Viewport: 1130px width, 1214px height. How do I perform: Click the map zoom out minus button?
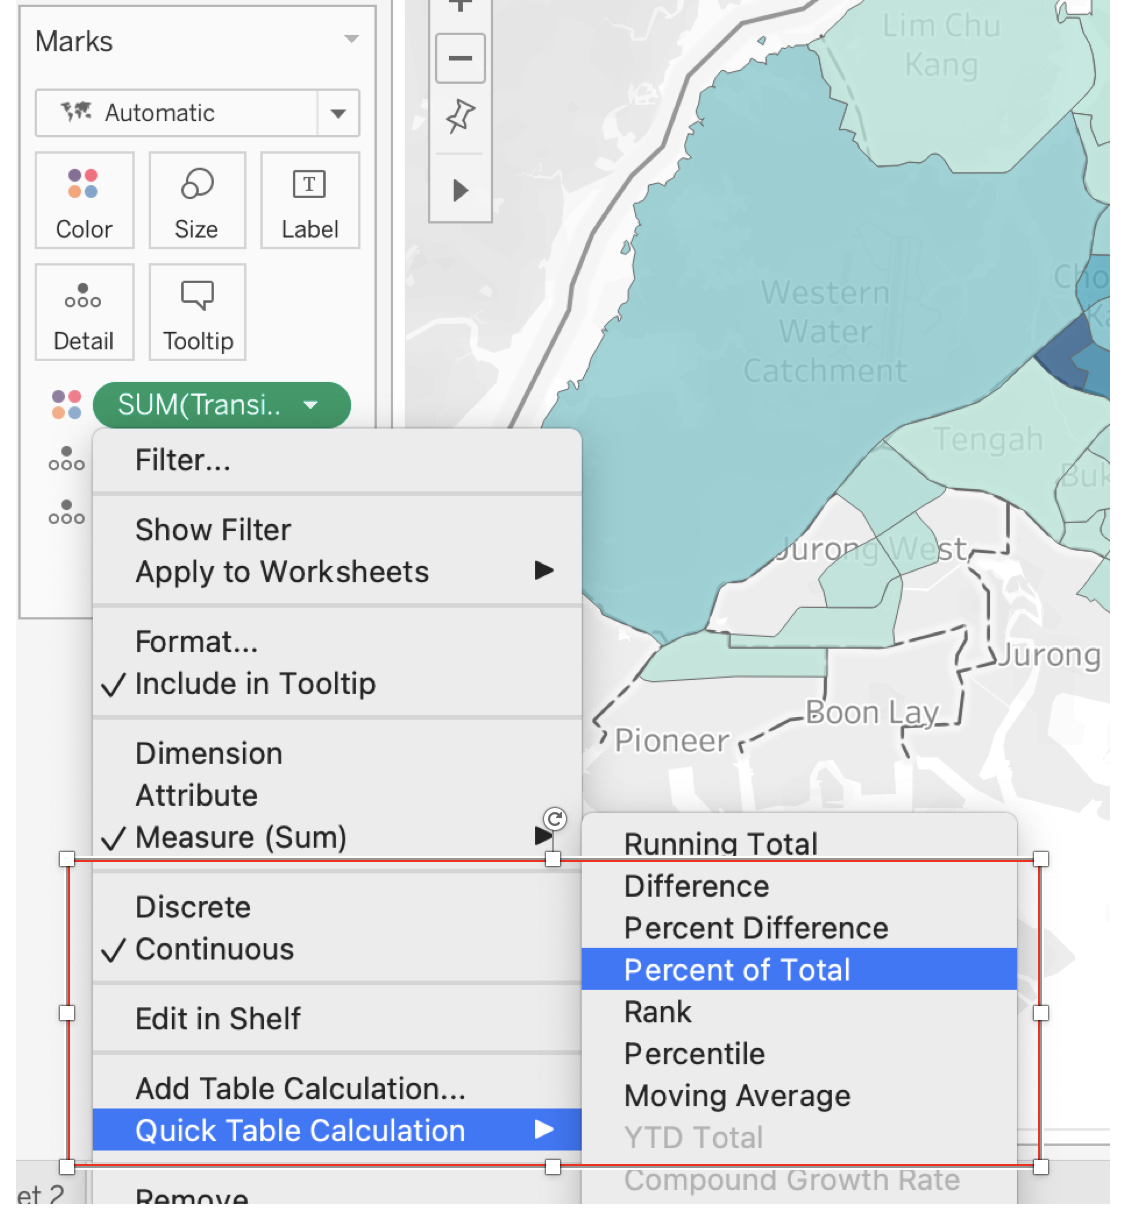point(460,58)
